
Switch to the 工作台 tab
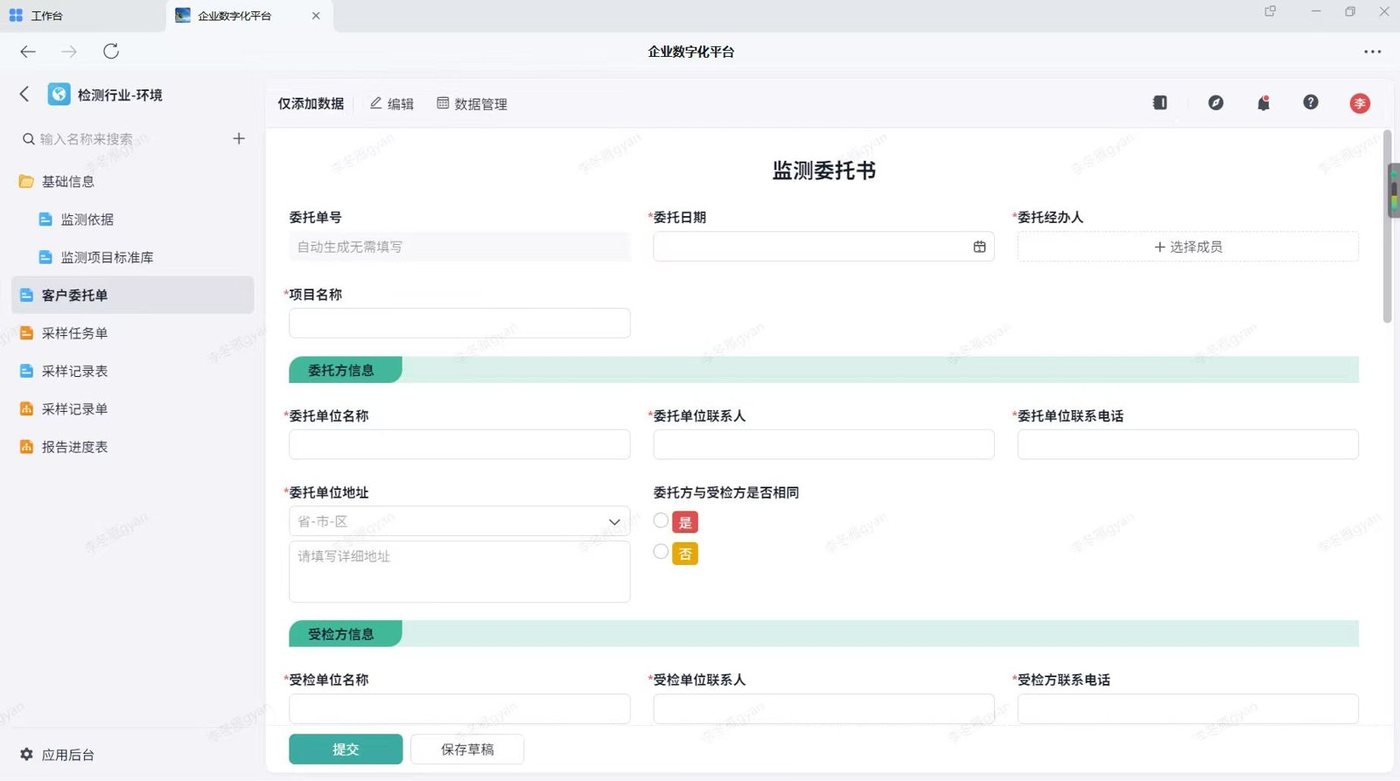(x=83, y=15)
